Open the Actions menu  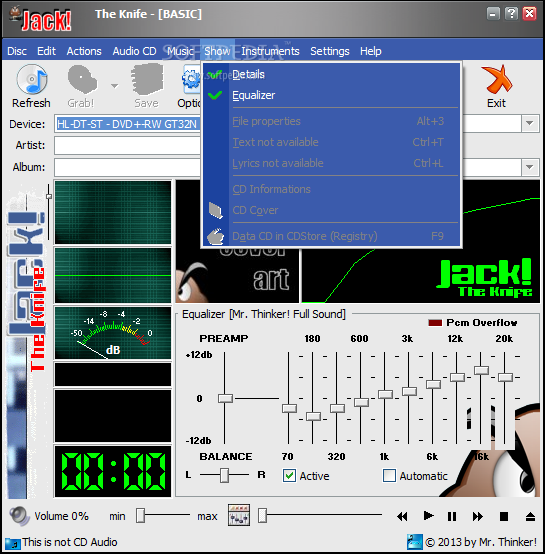click(x=84, y=51)
